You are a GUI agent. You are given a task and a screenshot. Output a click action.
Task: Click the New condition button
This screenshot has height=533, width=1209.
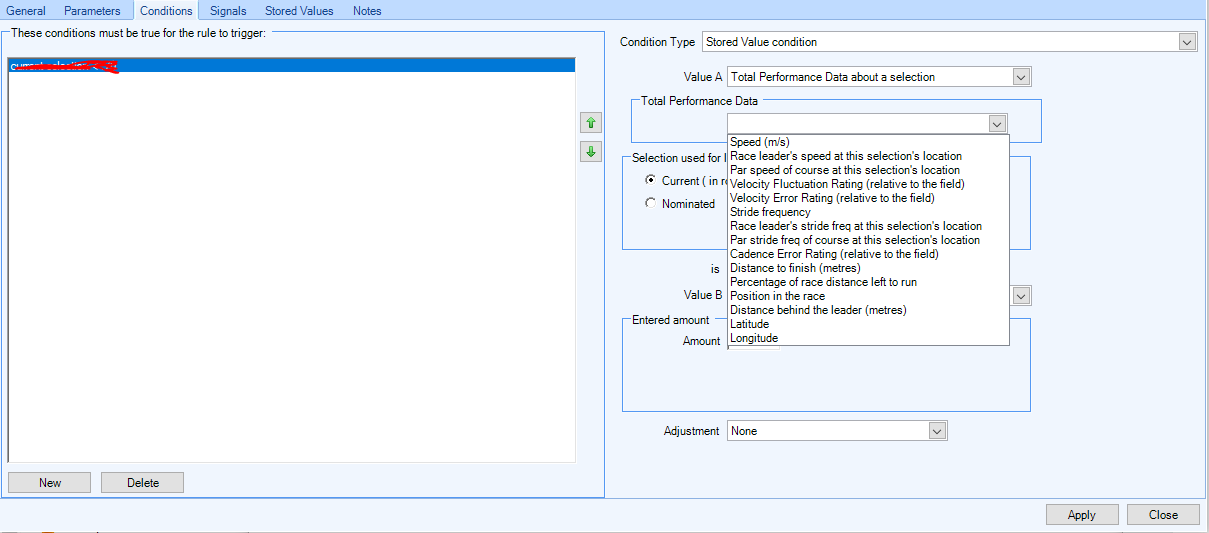tap(50, 482)
